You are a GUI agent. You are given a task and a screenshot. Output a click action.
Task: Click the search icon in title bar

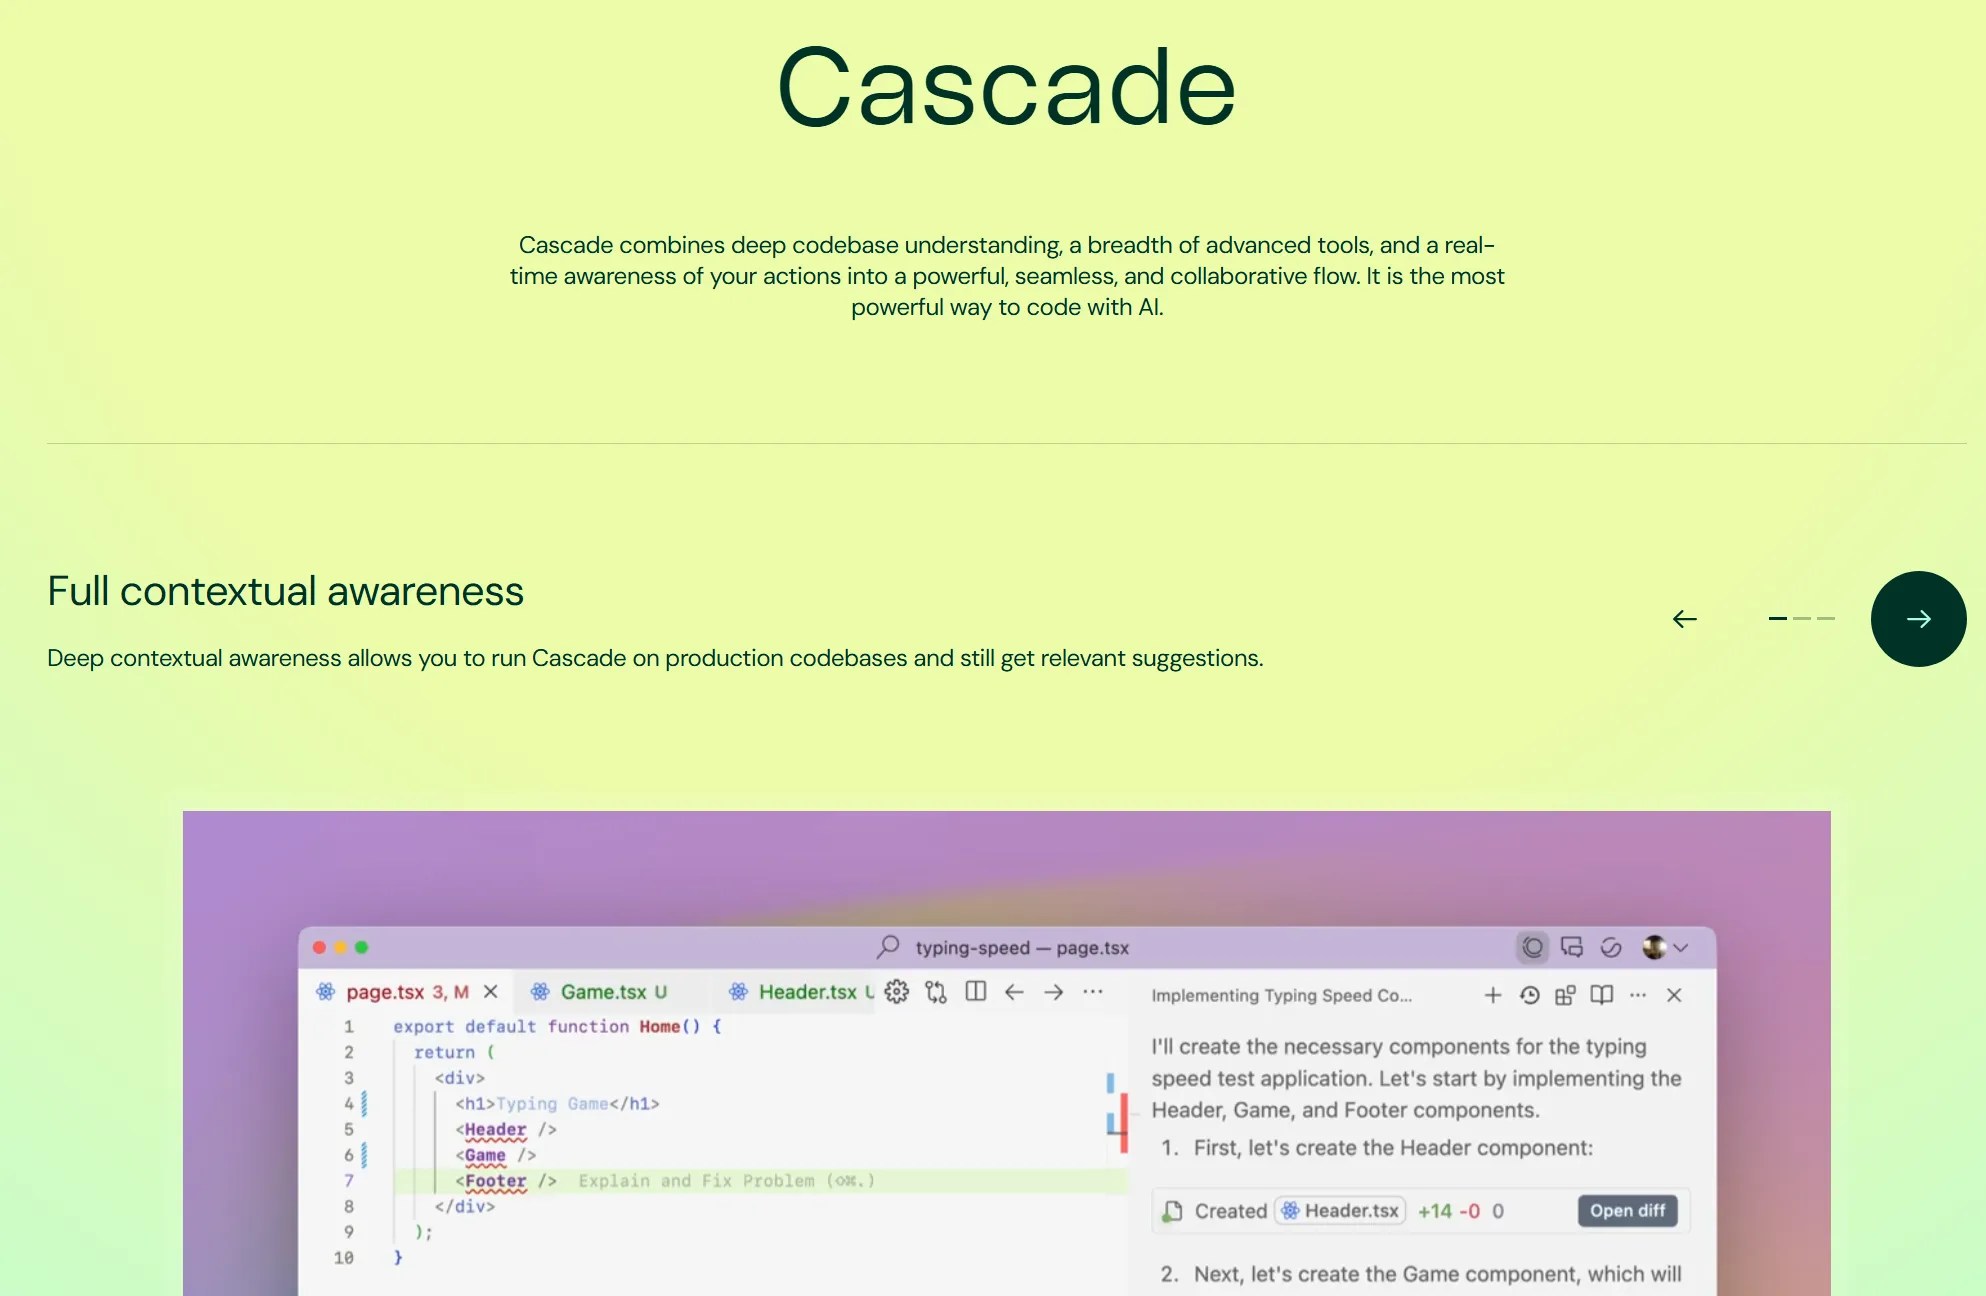tap(888, 947)
